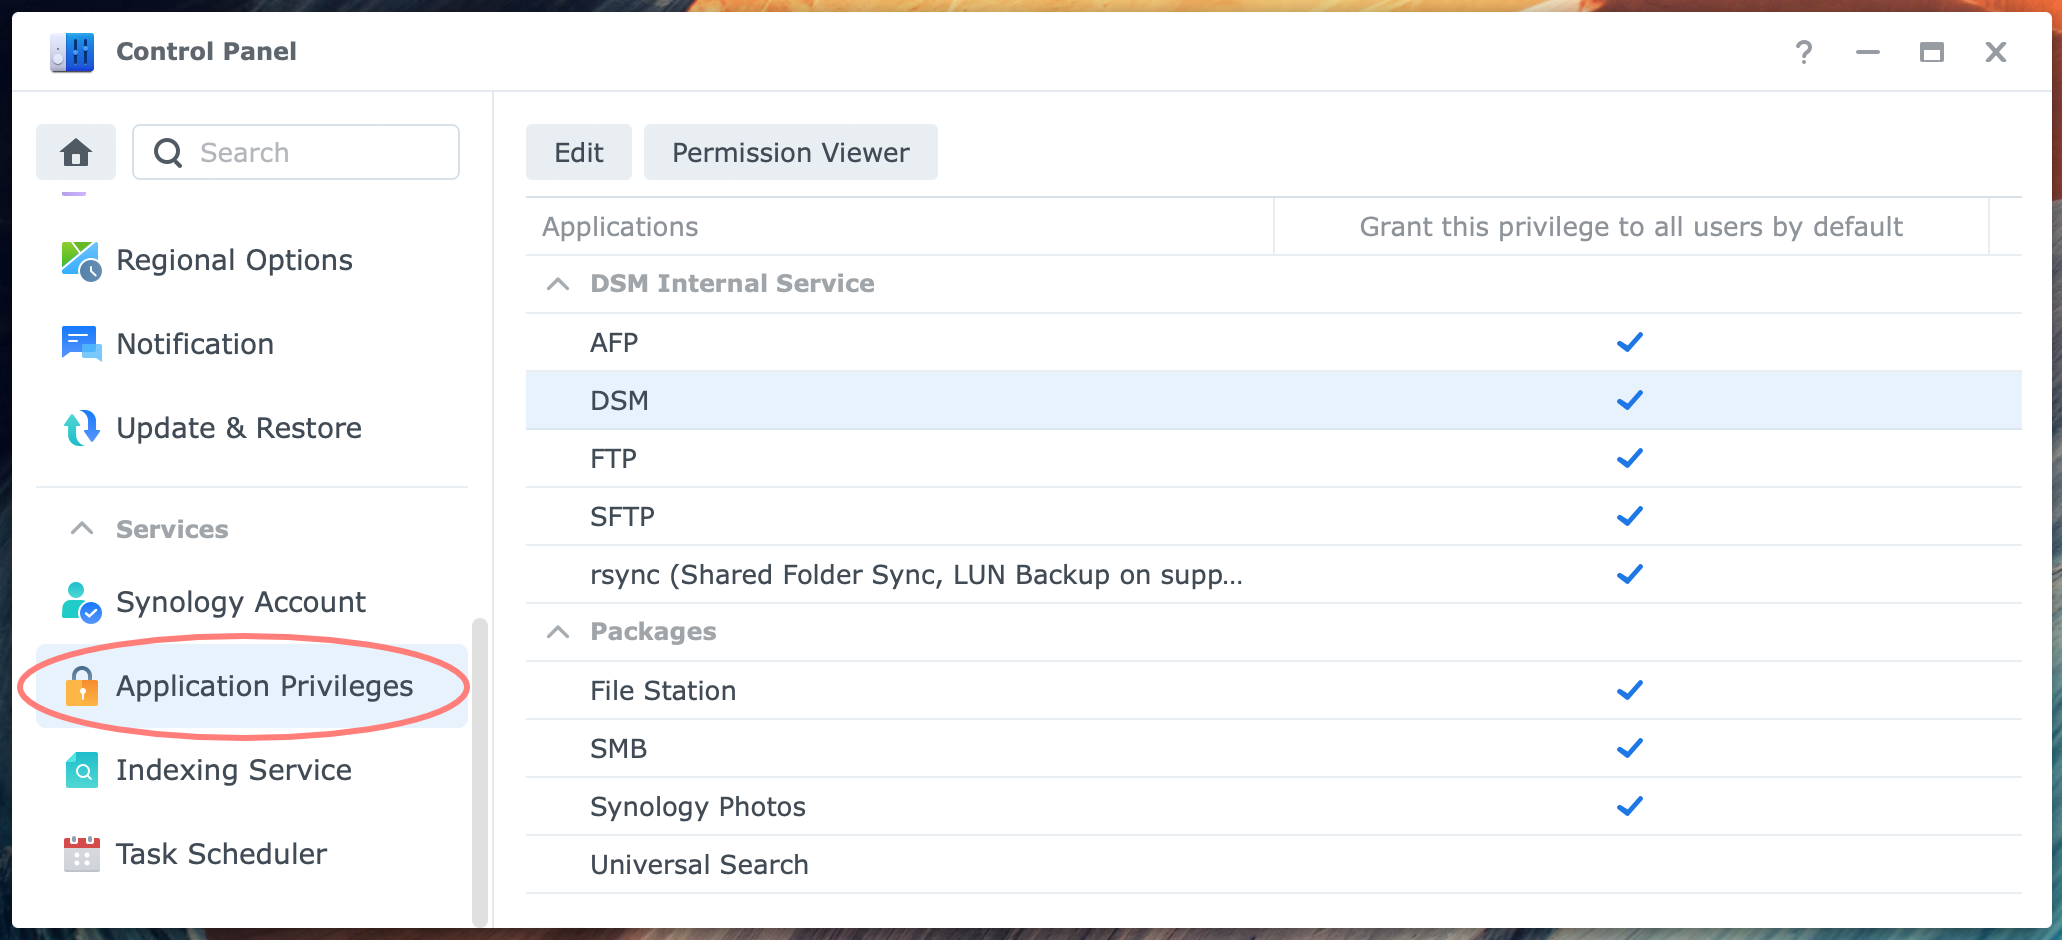Toggle the File Station privilege checkmark
2062x940 pixels.
pos(1630,690)
